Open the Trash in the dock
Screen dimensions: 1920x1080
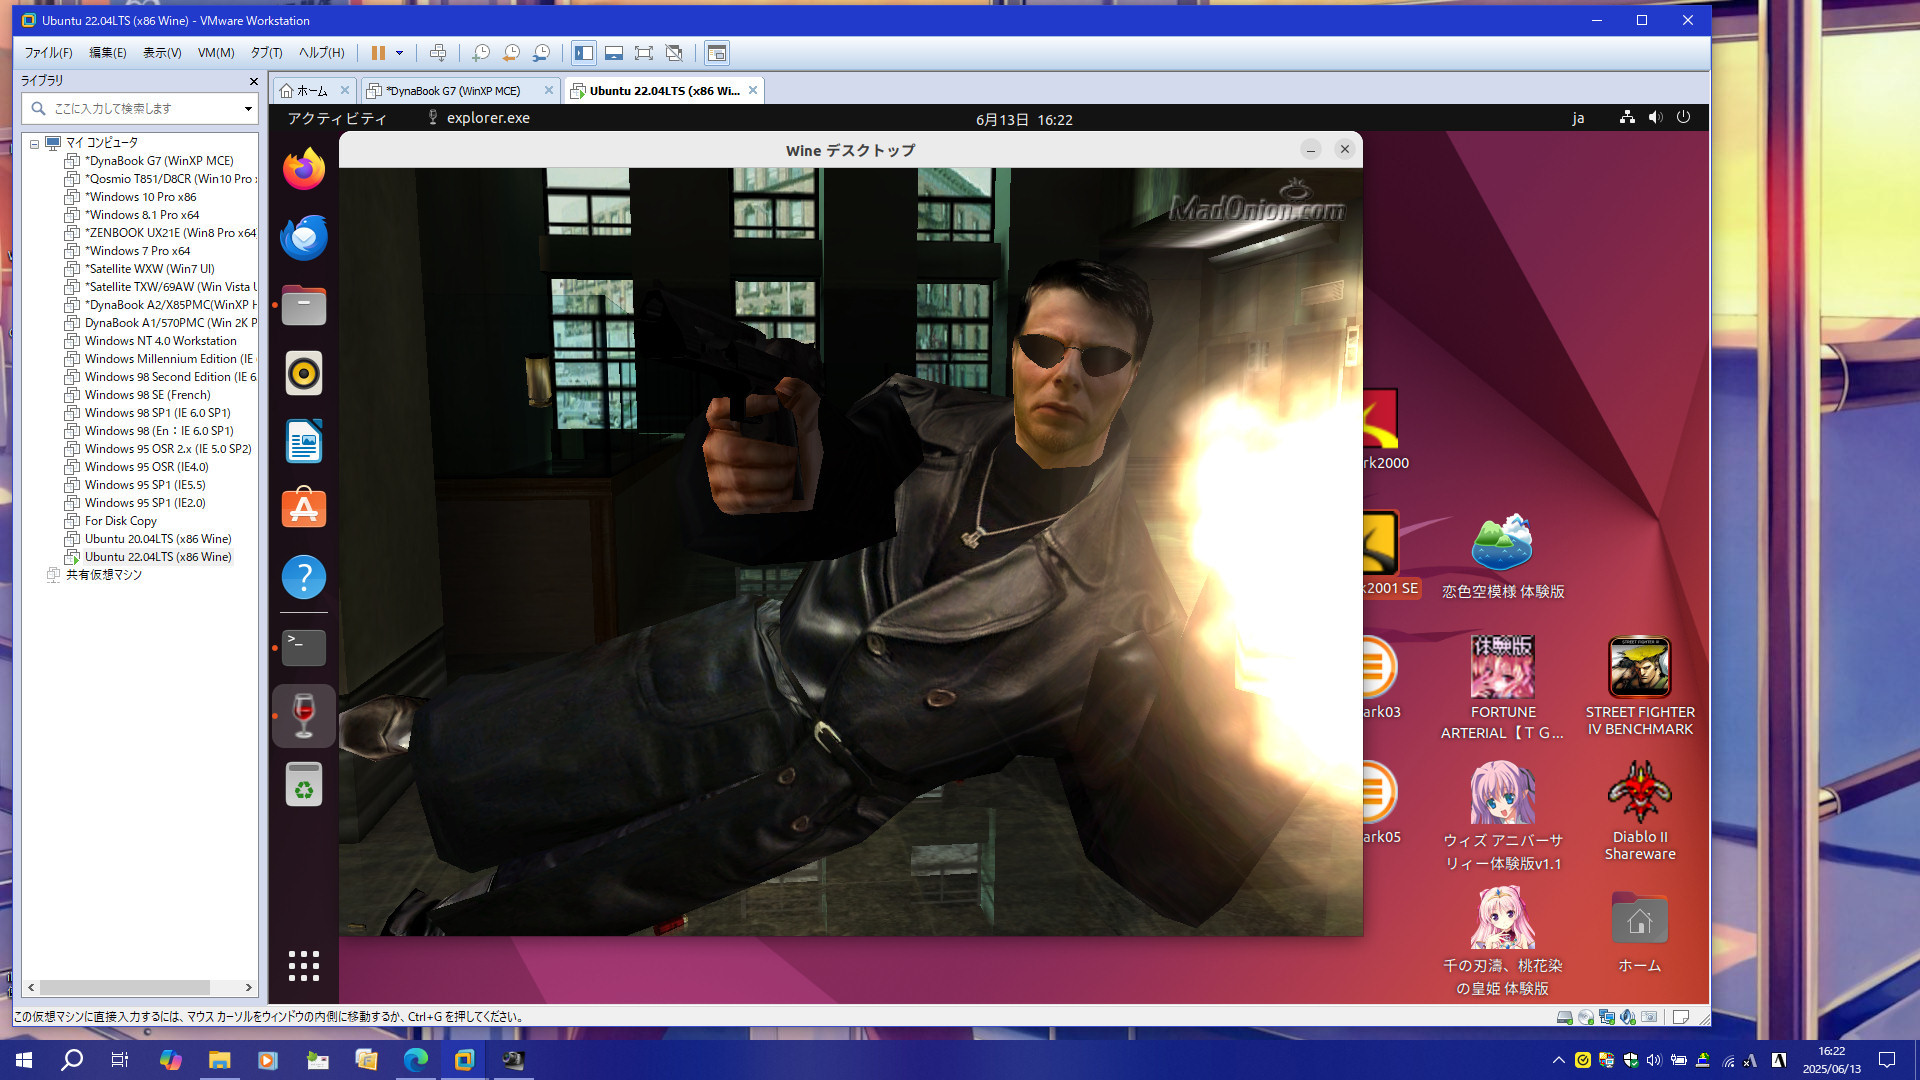[x=304, y=784]
